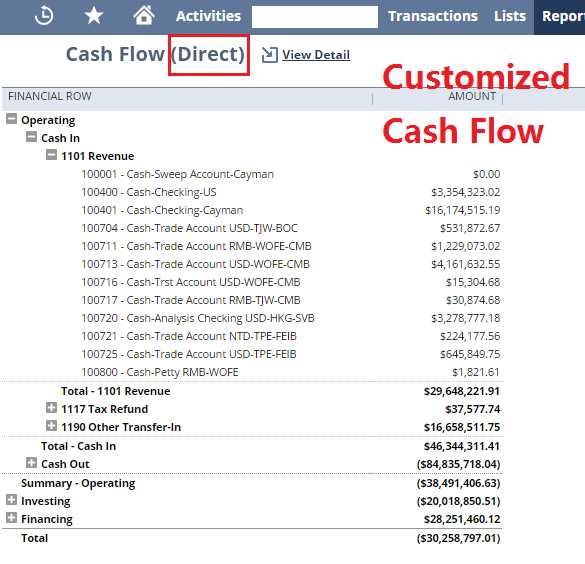
Task: Click the Total - Cash In label
Action: [x=78, y=446]
